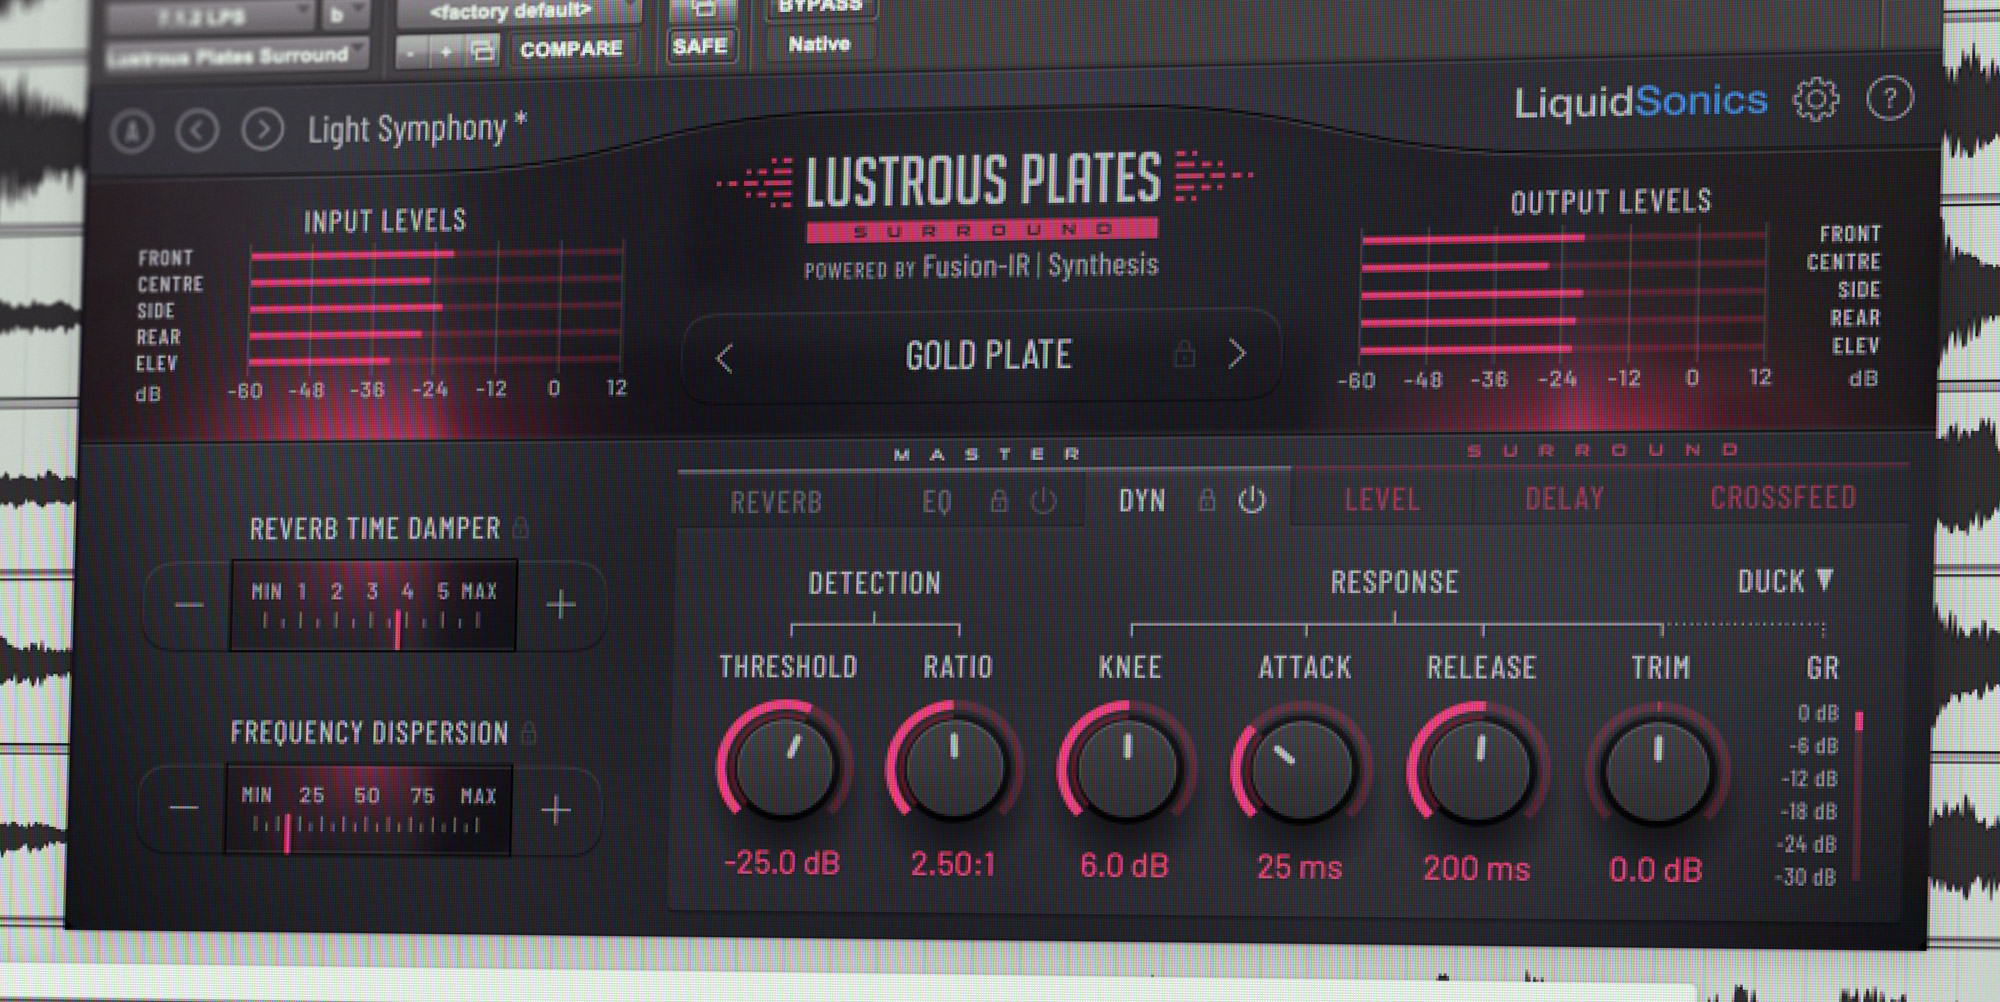
Task: Switch to the EQ tab
Action: tap(937, 502)
